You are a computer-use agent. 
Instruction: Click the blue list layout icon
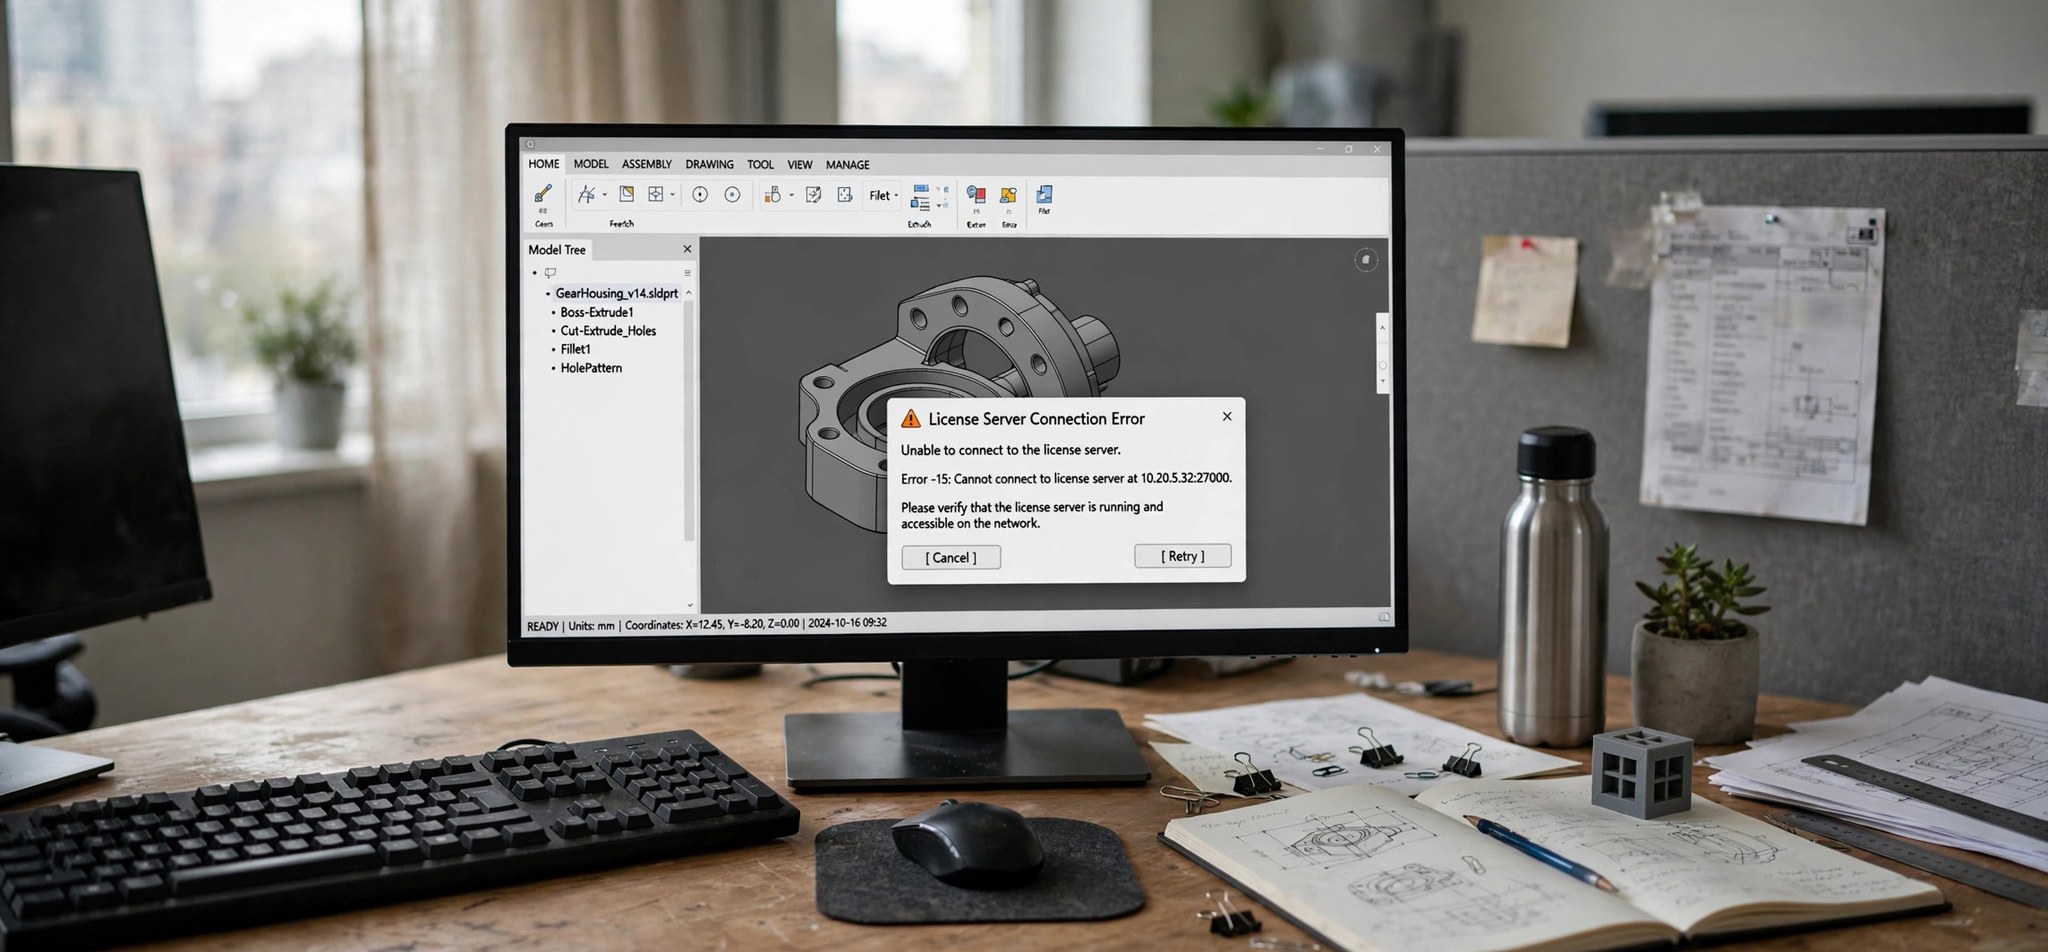click(920, 197)
